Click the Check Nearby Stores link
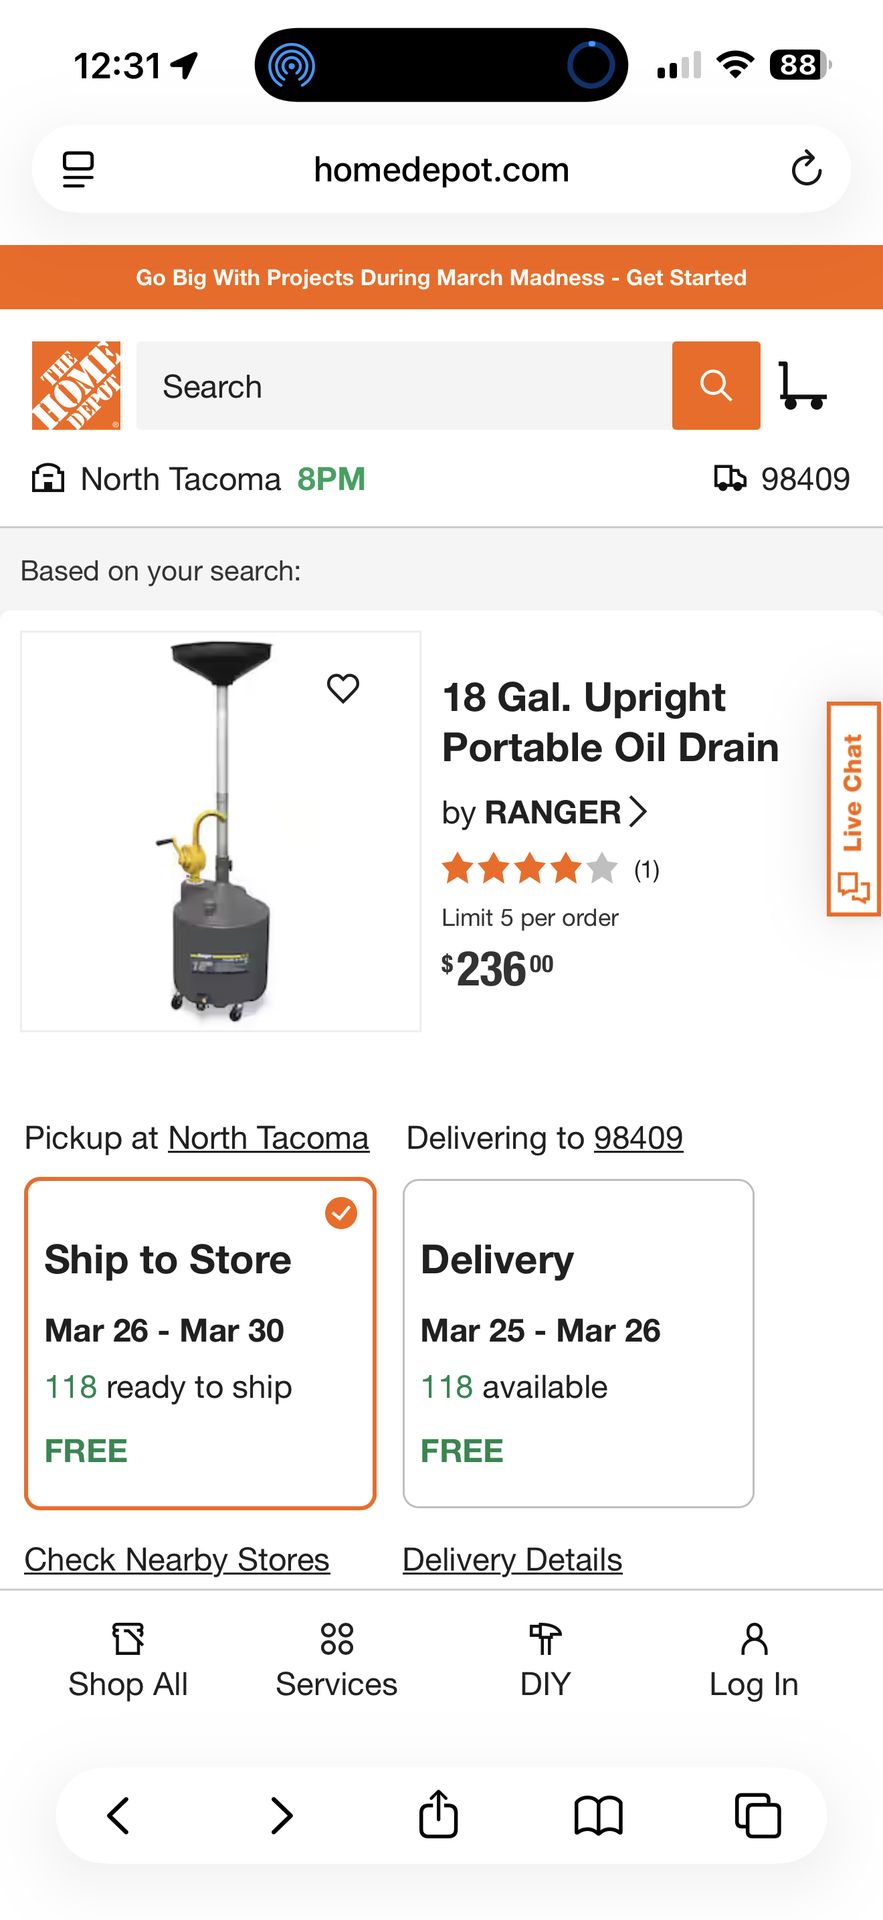883x1920 pixels. click(177, 1559)
